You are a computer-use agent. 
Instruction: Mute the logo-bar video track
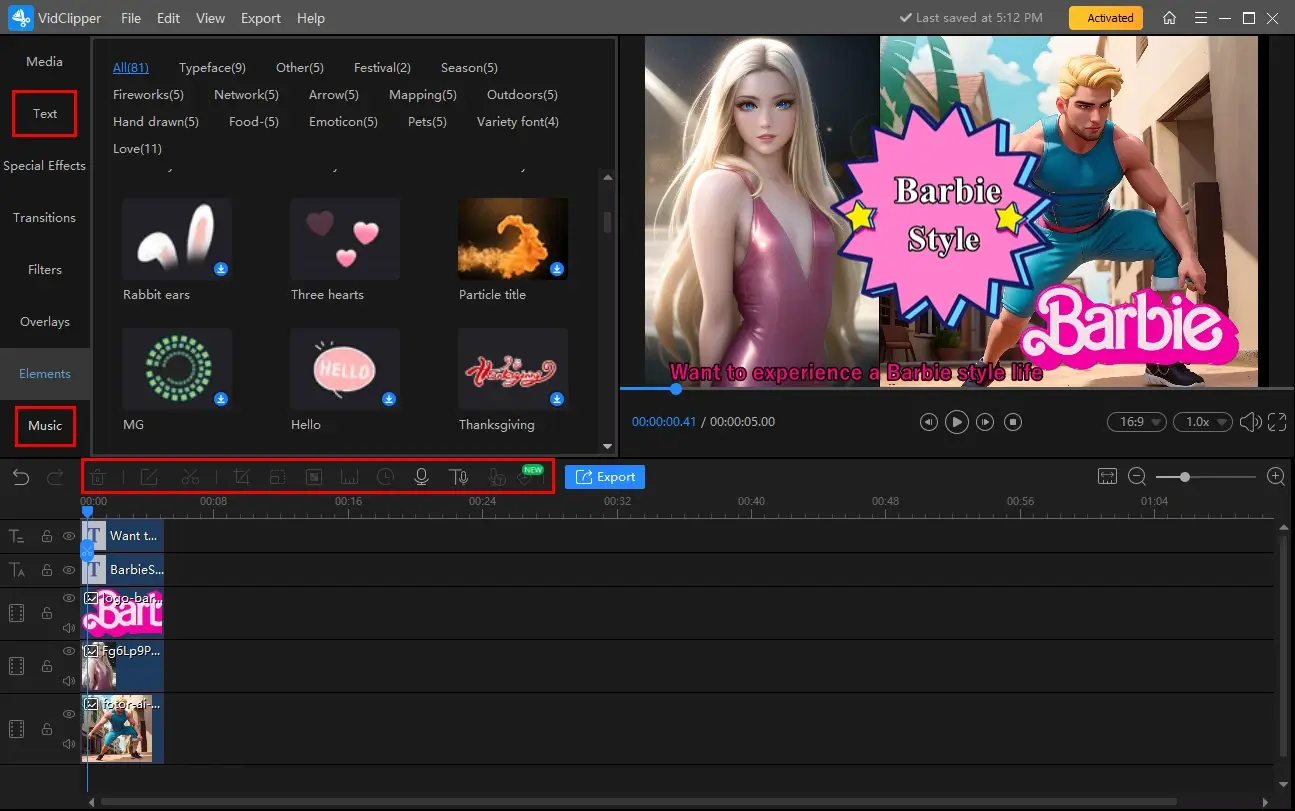69,628
